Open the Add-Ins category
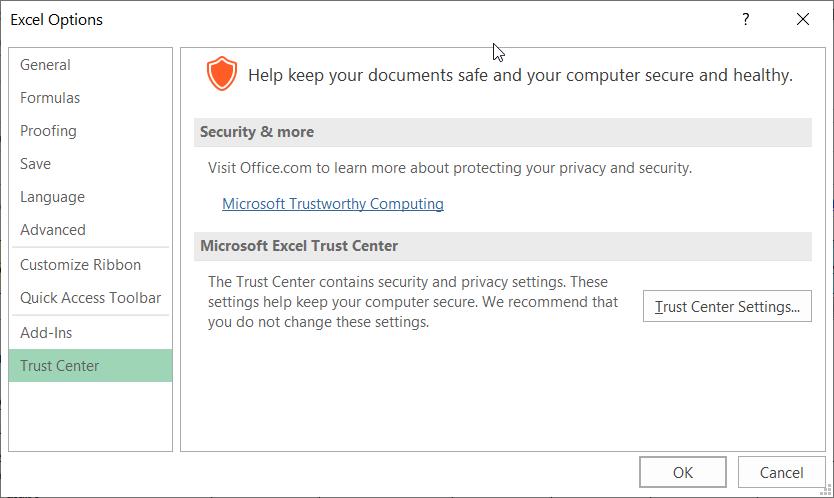Screen dimensions: 834x498 (46, 333)
